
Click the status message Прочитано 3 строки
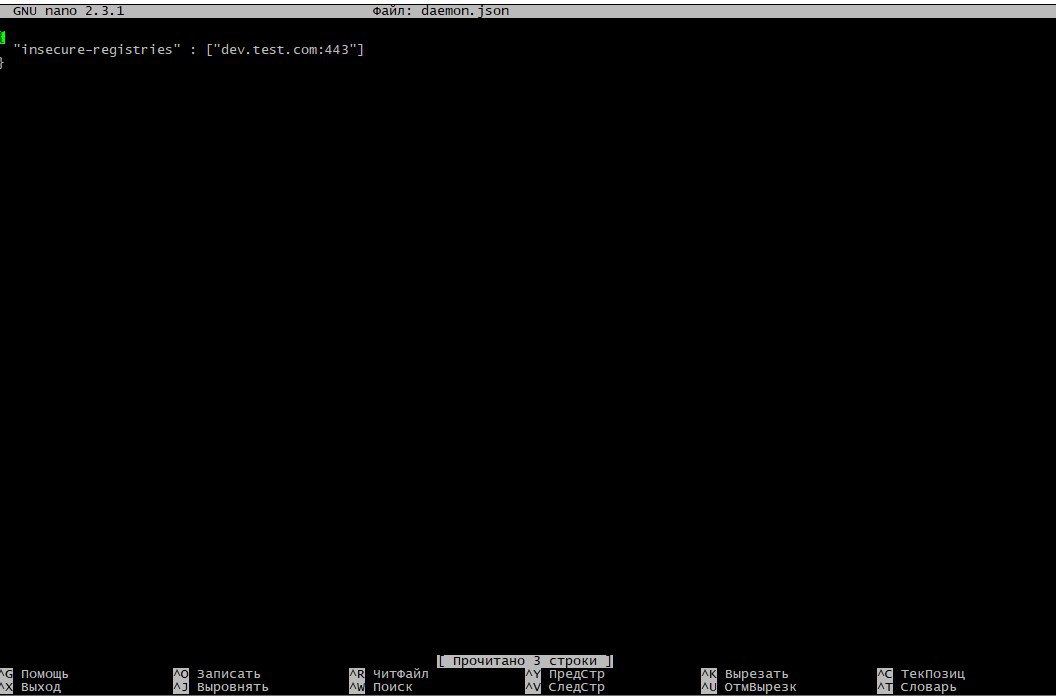pos(525,661)
